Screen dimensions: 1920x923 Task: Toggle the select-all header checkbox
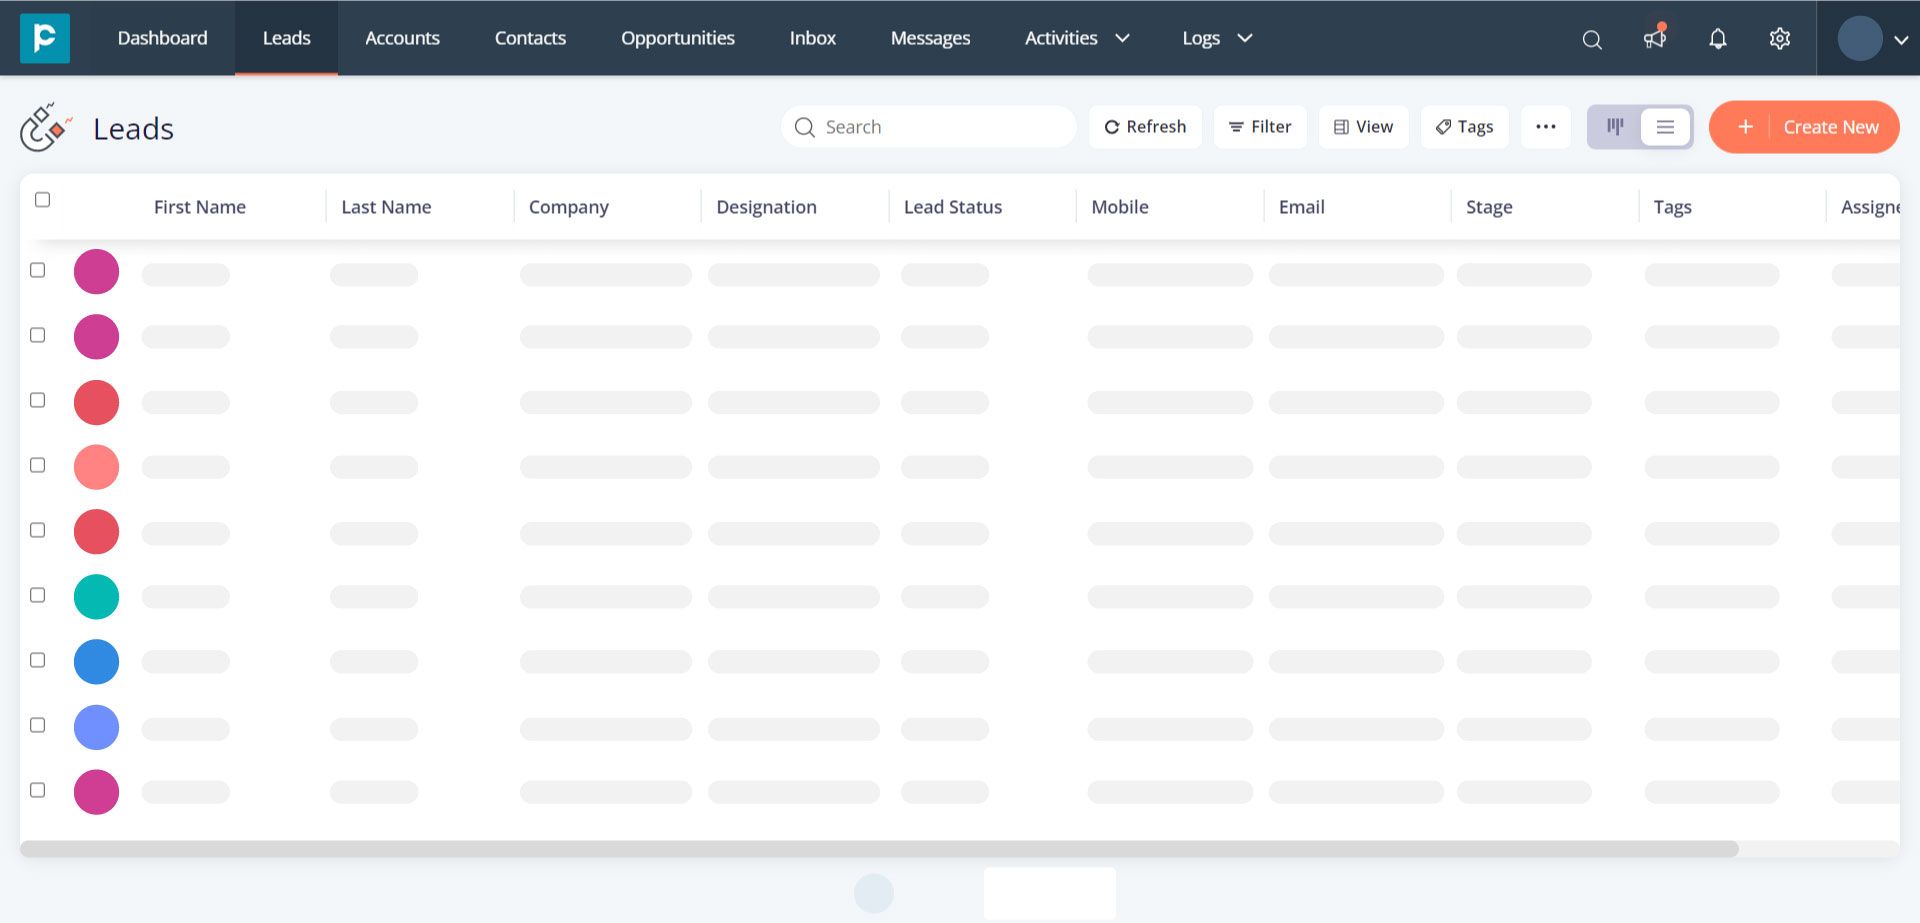pyautogui.click(x=42, y=200)
